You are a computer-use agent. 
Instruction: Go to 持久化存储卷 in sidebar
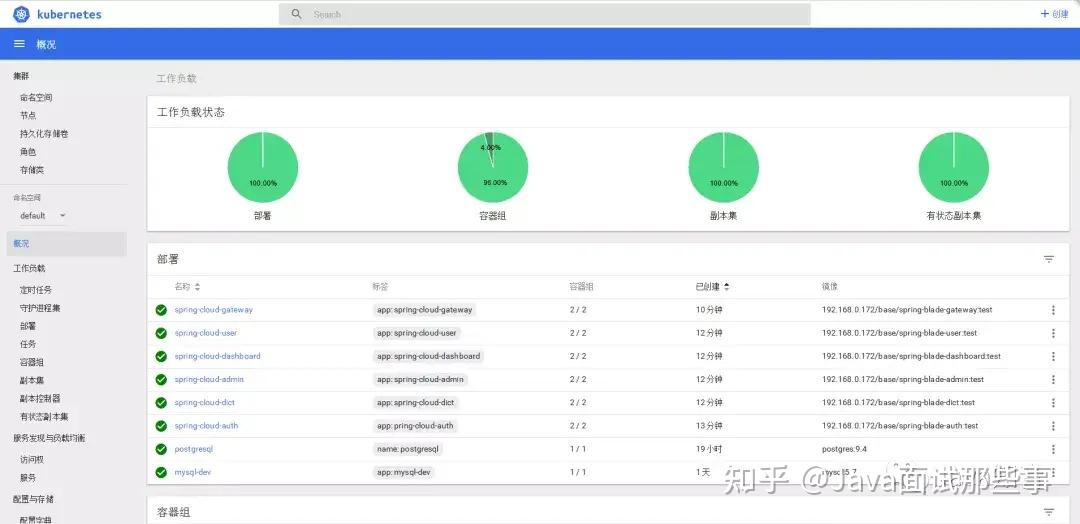click(44, 134)
